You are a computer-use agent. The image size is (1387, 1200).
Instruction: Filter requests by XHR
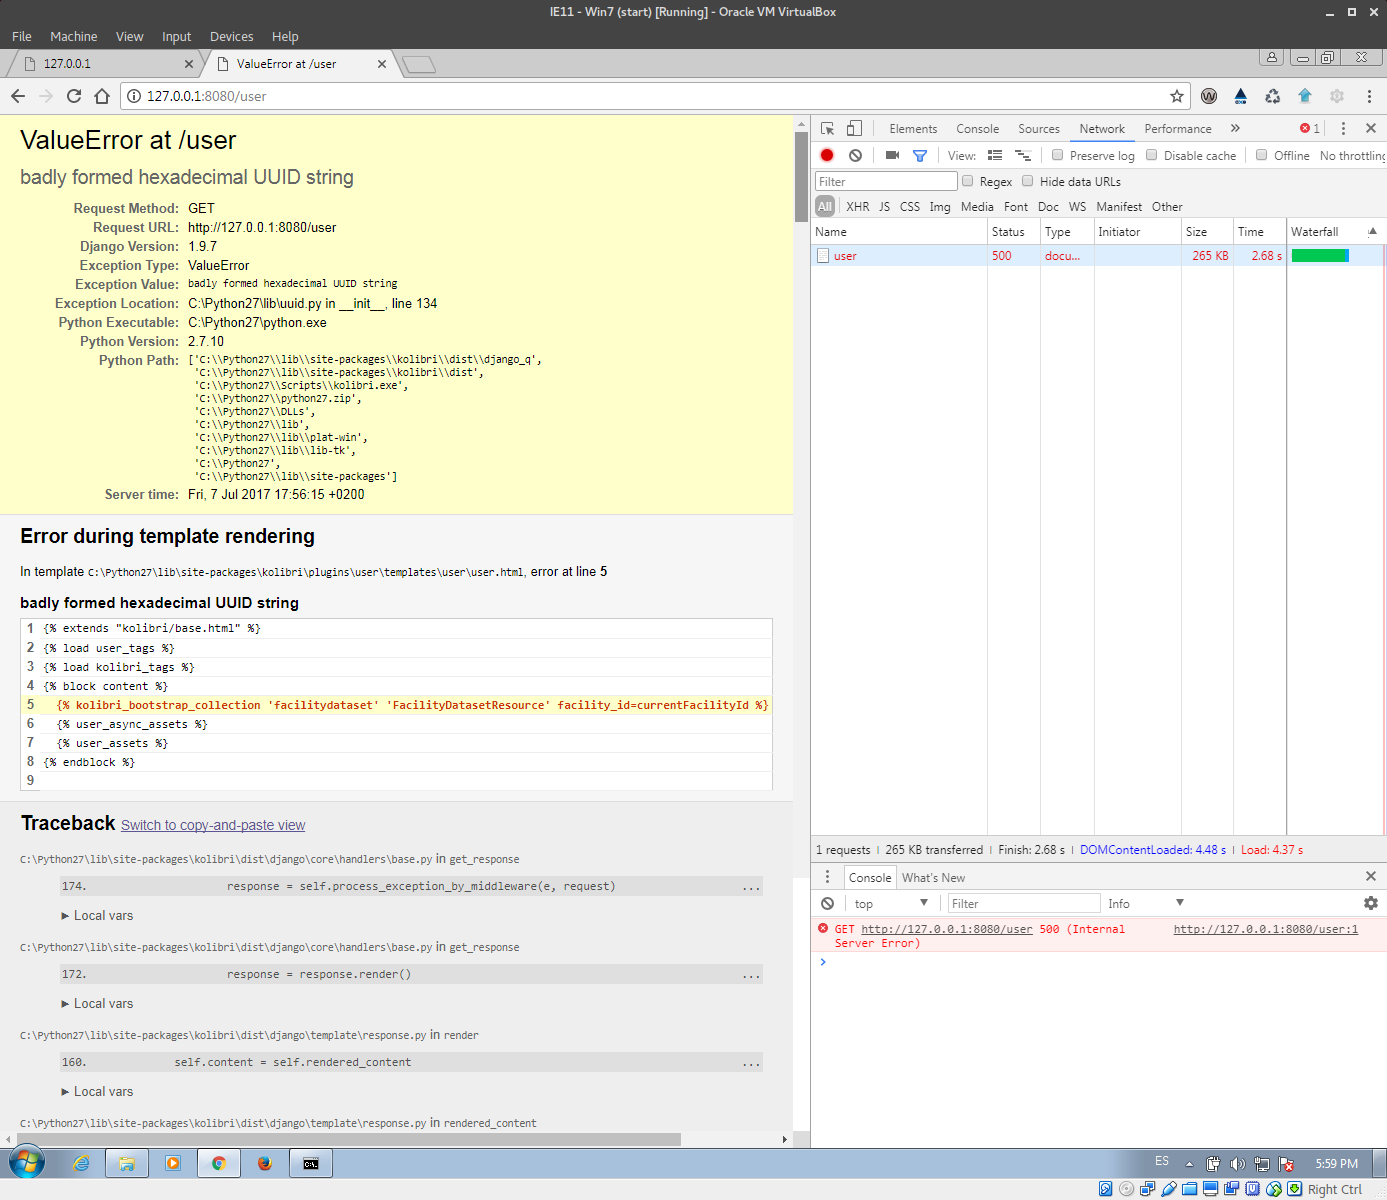(858, 207)
